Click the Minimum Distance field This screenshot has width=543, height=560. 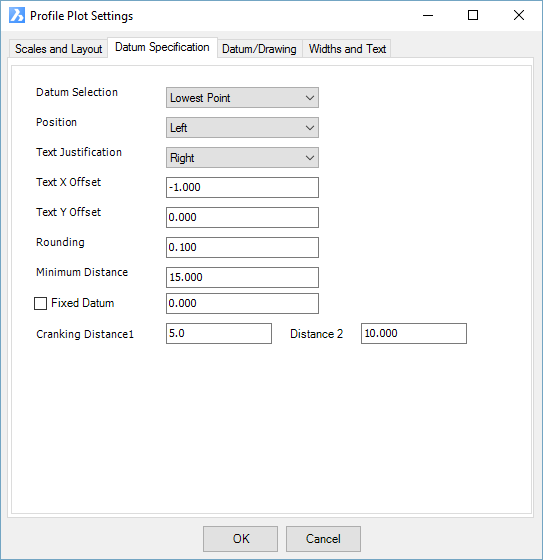click(x=242, y=278)
